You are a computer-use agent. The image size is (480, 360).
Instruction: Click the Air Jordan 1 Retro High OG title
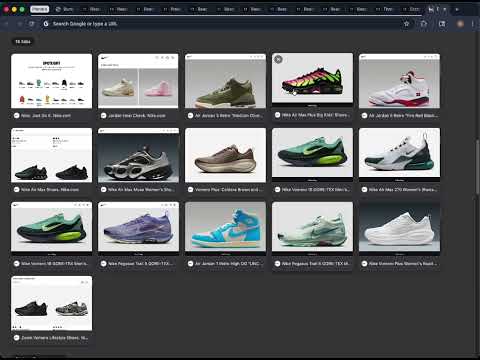click(x=229, y=264)
